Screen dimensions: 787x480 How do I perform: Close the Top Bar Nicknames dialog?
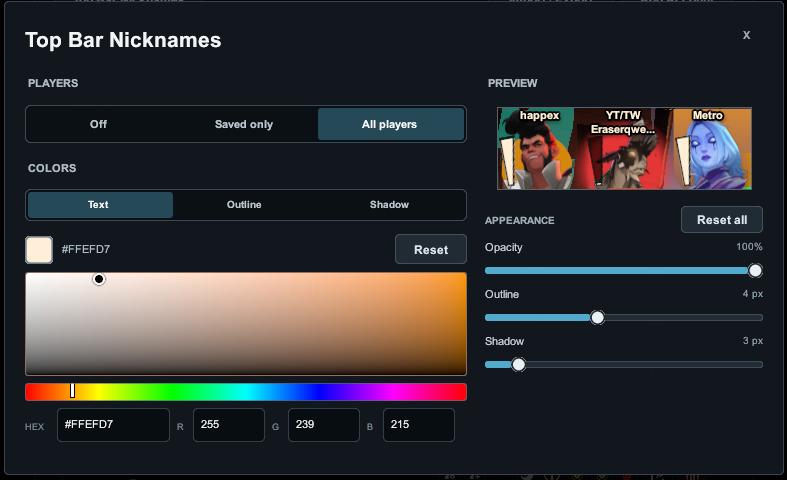(x=746, y=35)
